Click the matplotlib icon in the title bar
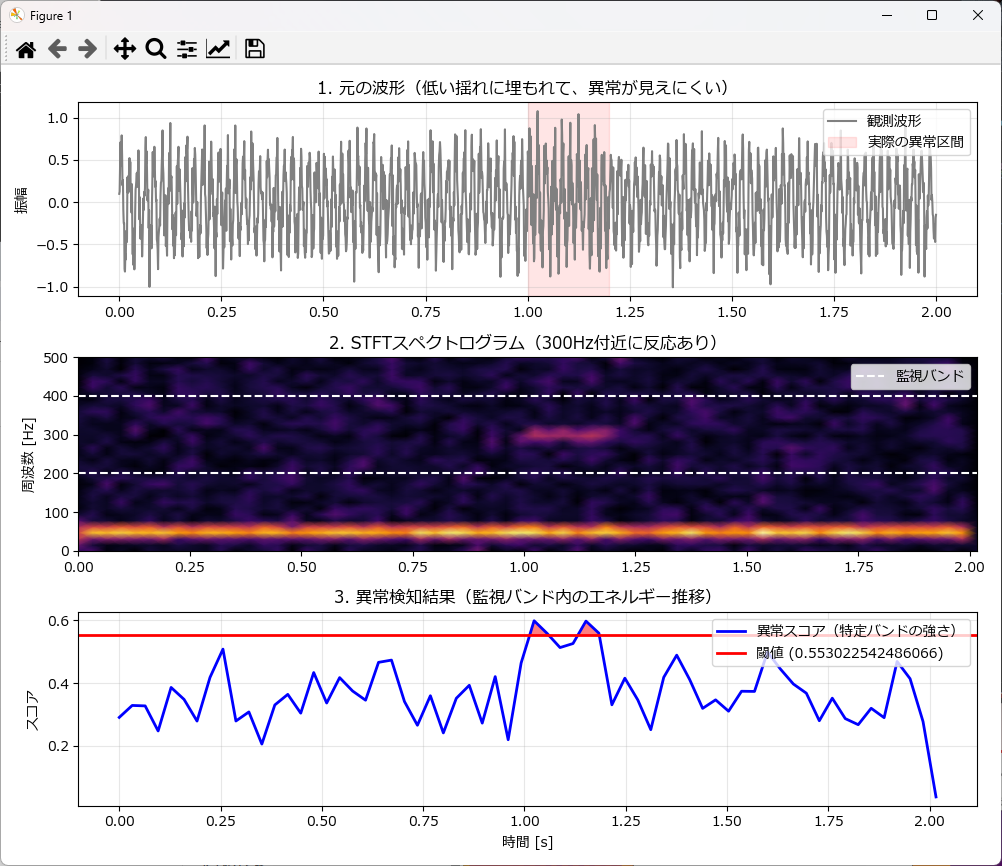This screenshot has height=866, width=1002. [16, 15]
